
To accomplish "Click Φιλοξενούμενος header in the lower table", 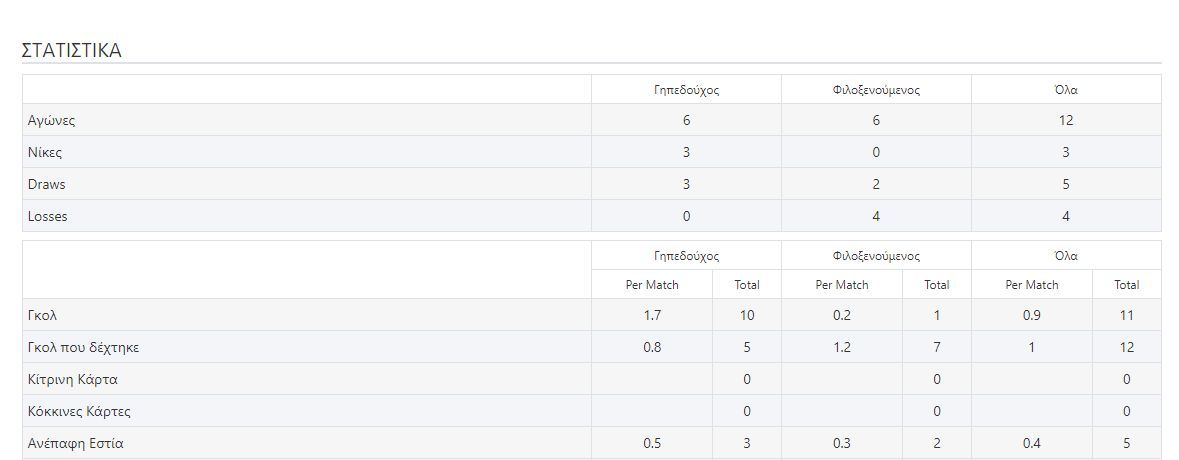I will pos(875,256).
